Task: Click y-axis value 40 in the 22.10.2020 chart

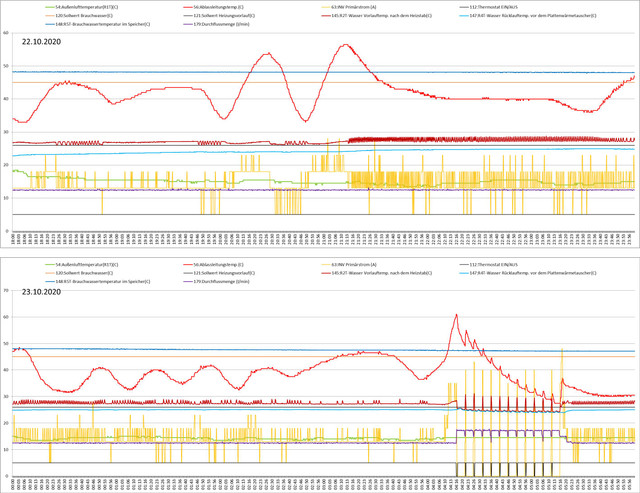Action: pyautogui.click(x=6, y=99)
